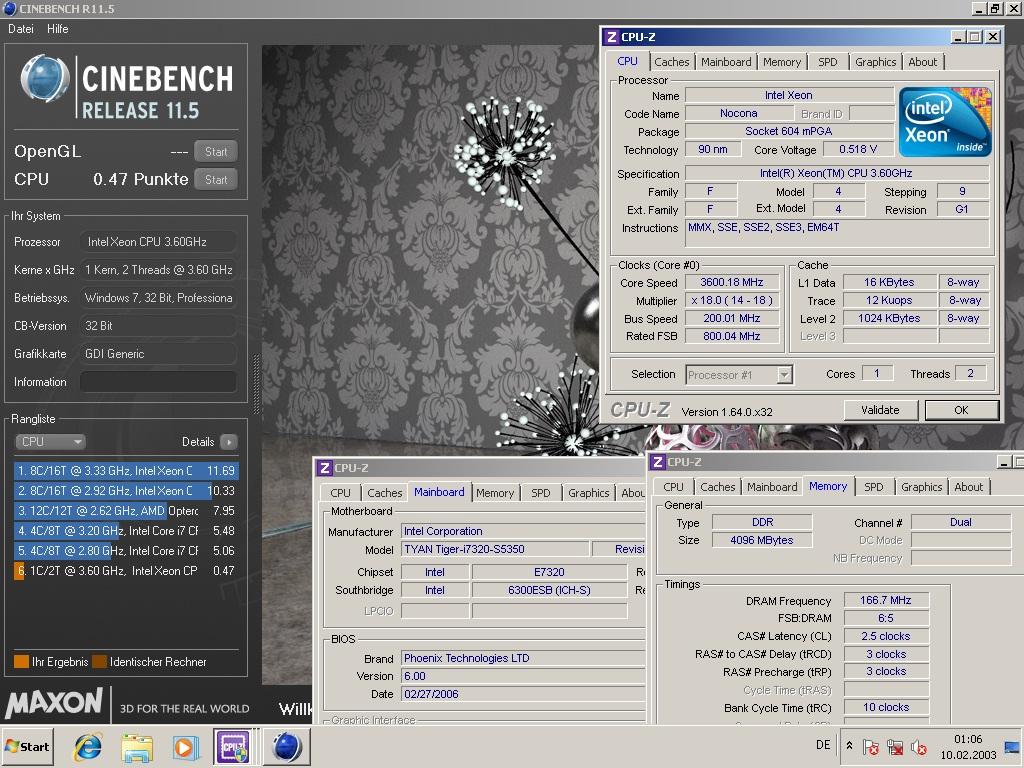Image resolution: width=1024 pixels, height=768 pixels.
Task: Select ranking row 4C/8T @ 3.20 GHz
Action: [126, 531]
